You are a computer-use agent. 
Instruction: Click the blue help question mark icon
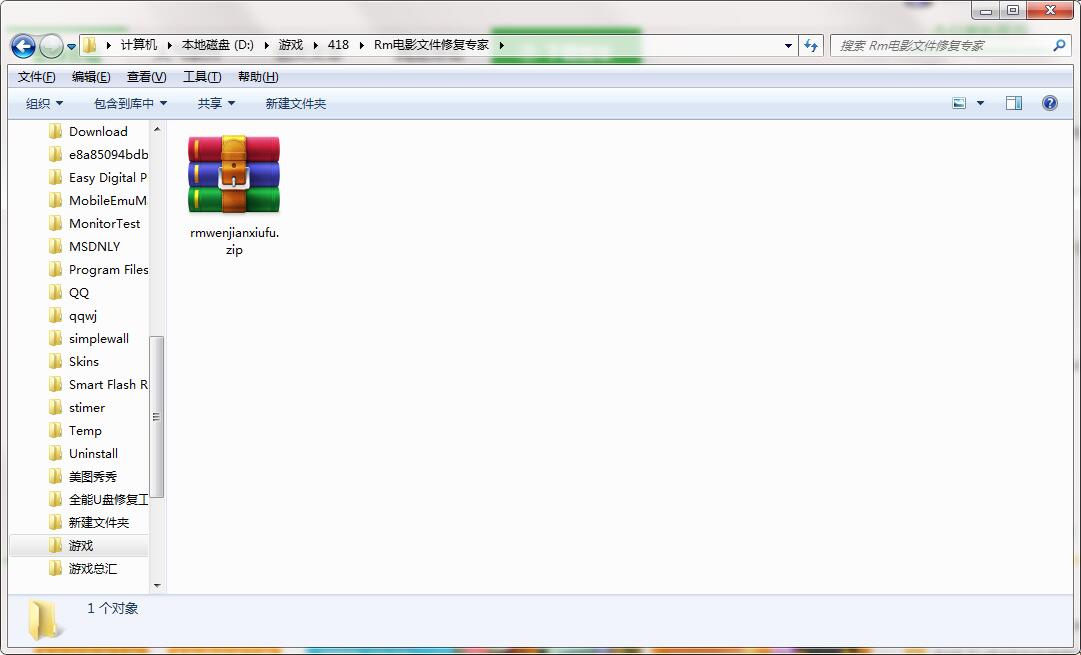[1049, 103]
